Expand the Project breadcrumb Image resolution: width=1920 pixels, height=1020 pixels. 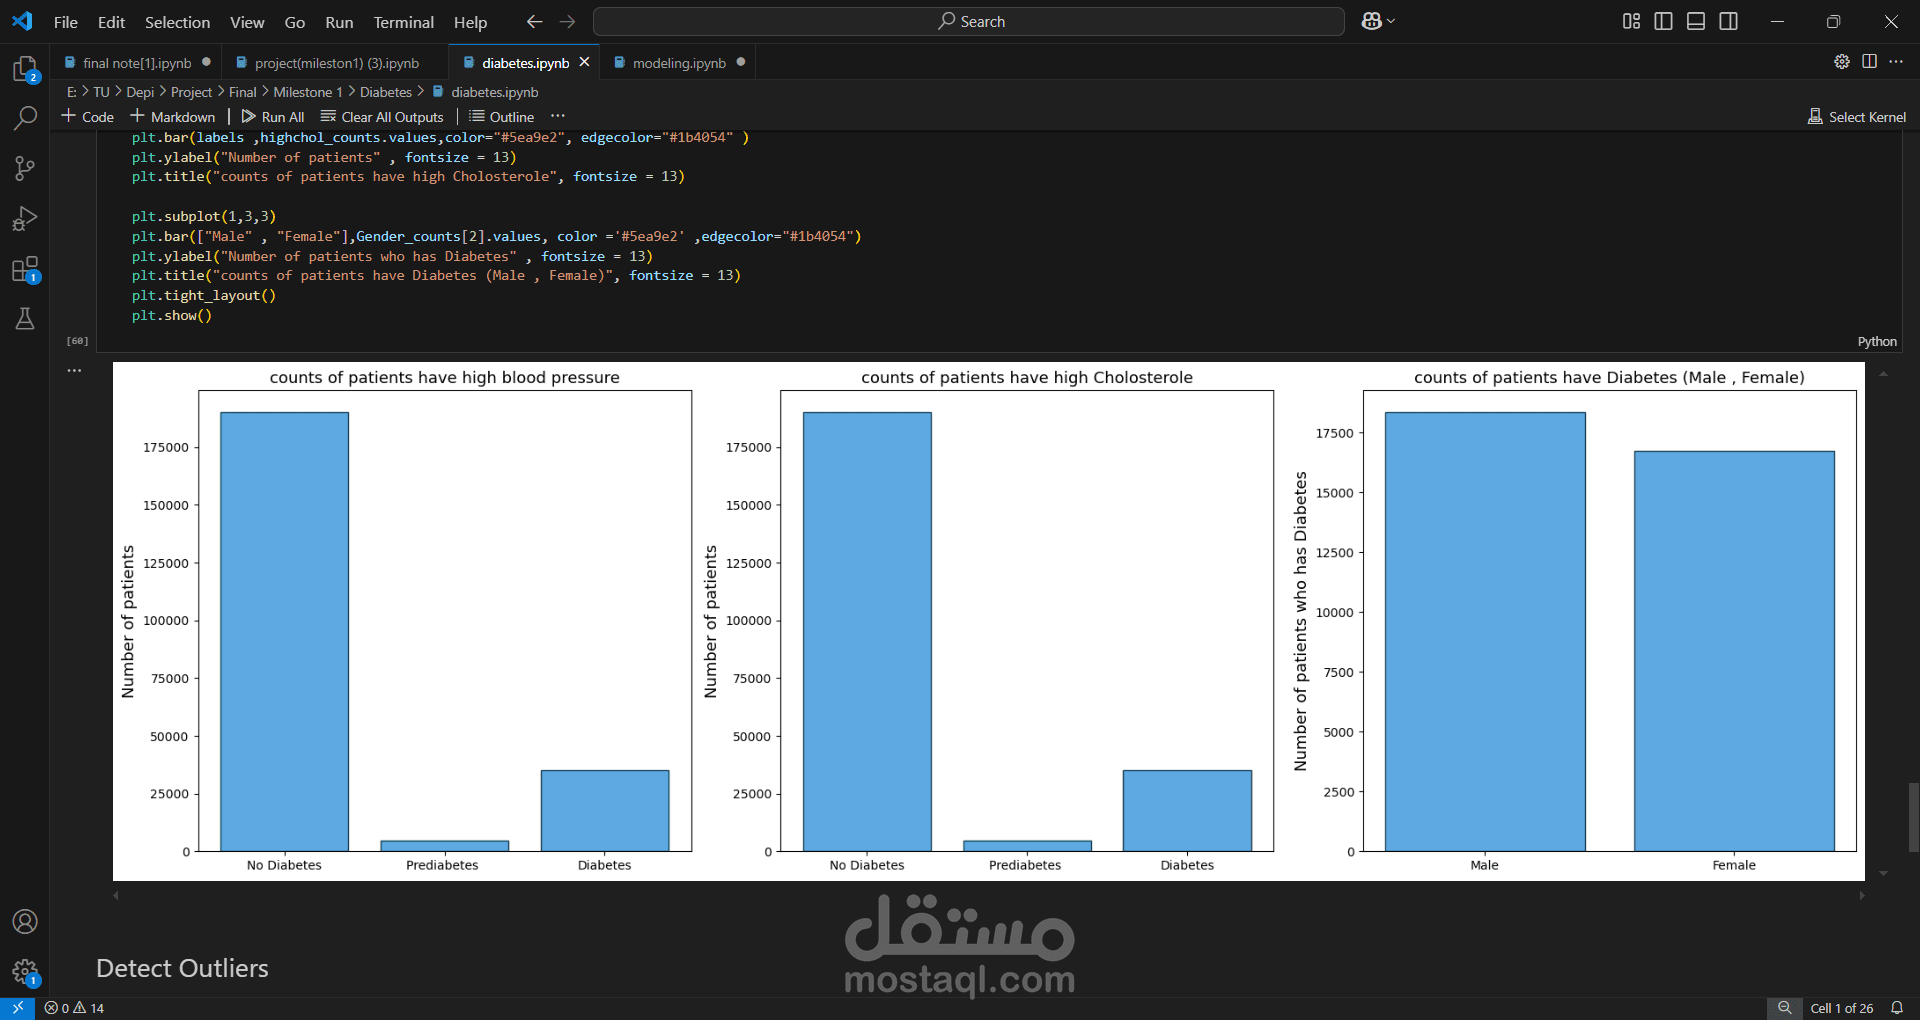191,92
